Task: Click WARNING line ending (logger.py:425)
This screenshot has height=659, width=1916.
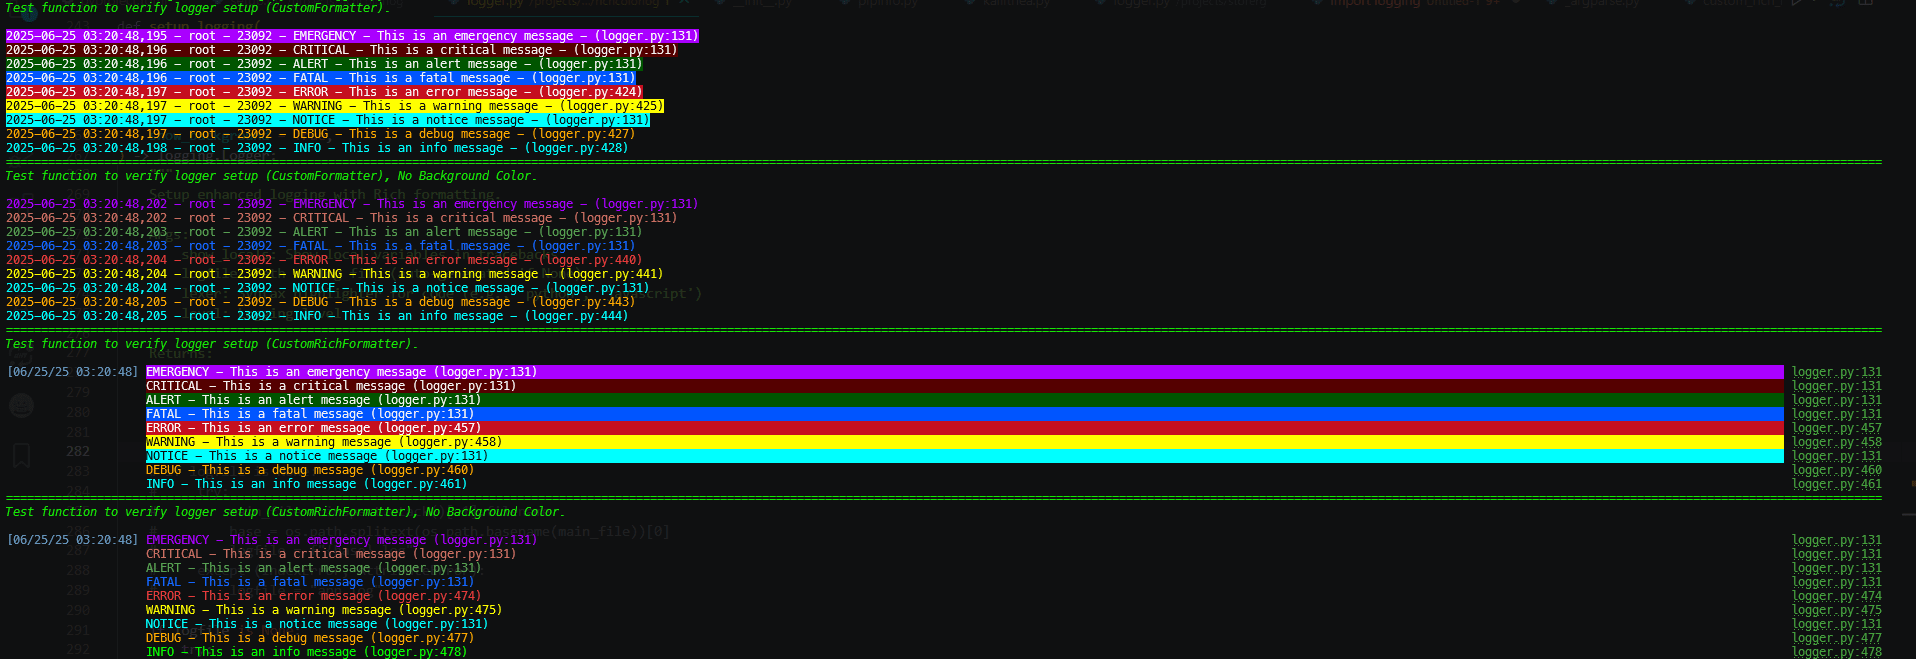Action: pyautogui.click(x=334, y=106)
